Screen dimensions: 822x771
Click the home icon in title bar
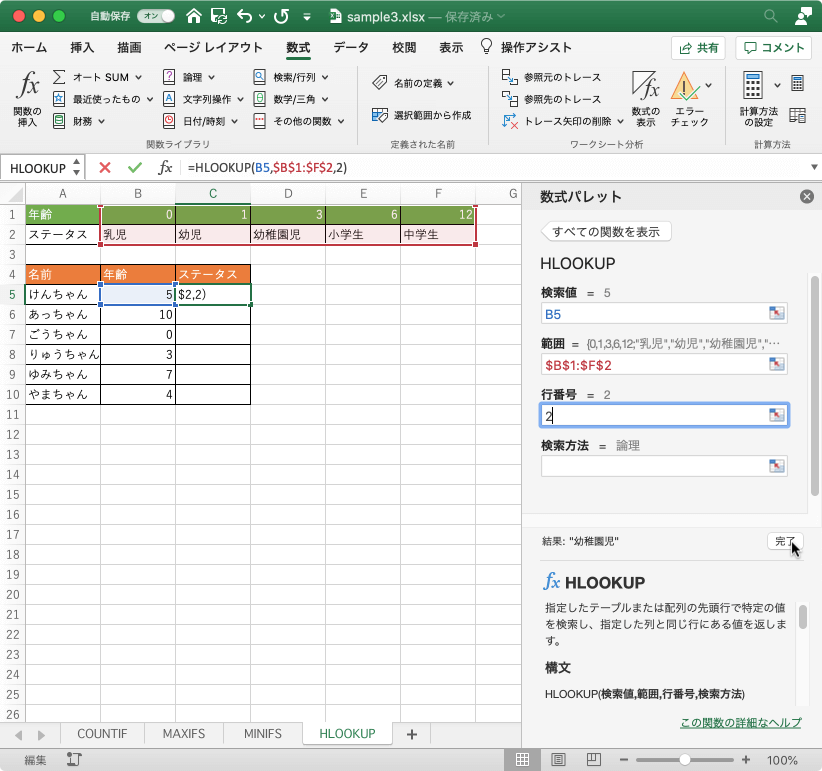(194, 16)
